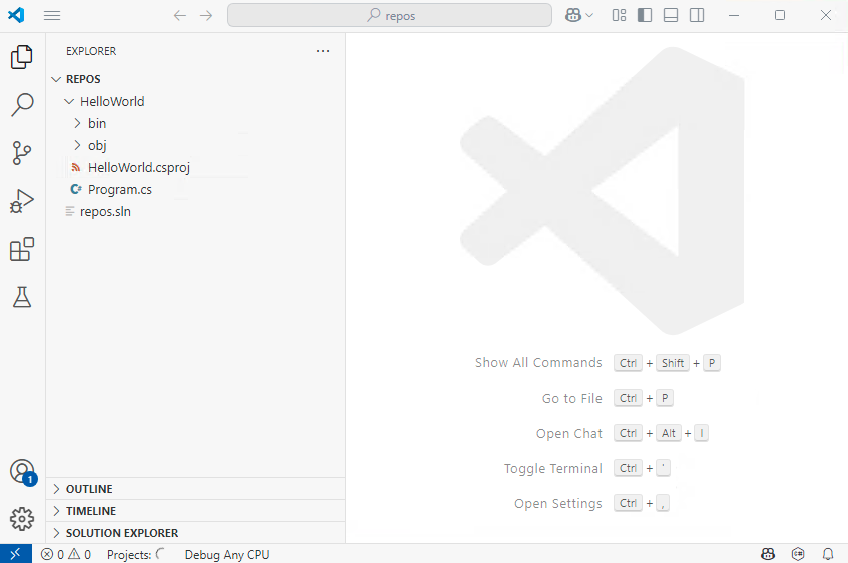Toggle the bottom panel
Screen dimensions: 848x563
tap(671, 15)
